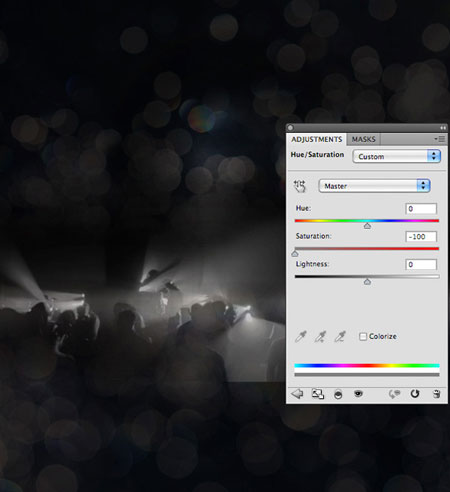
Task: Select the Subtract from Sample eyedropper
Action: pos(340,337)
